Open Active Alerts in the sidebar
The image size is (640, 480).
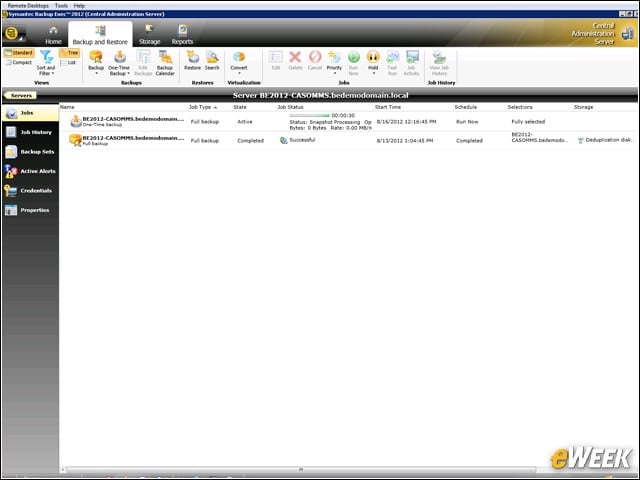[x=30, y=171]
